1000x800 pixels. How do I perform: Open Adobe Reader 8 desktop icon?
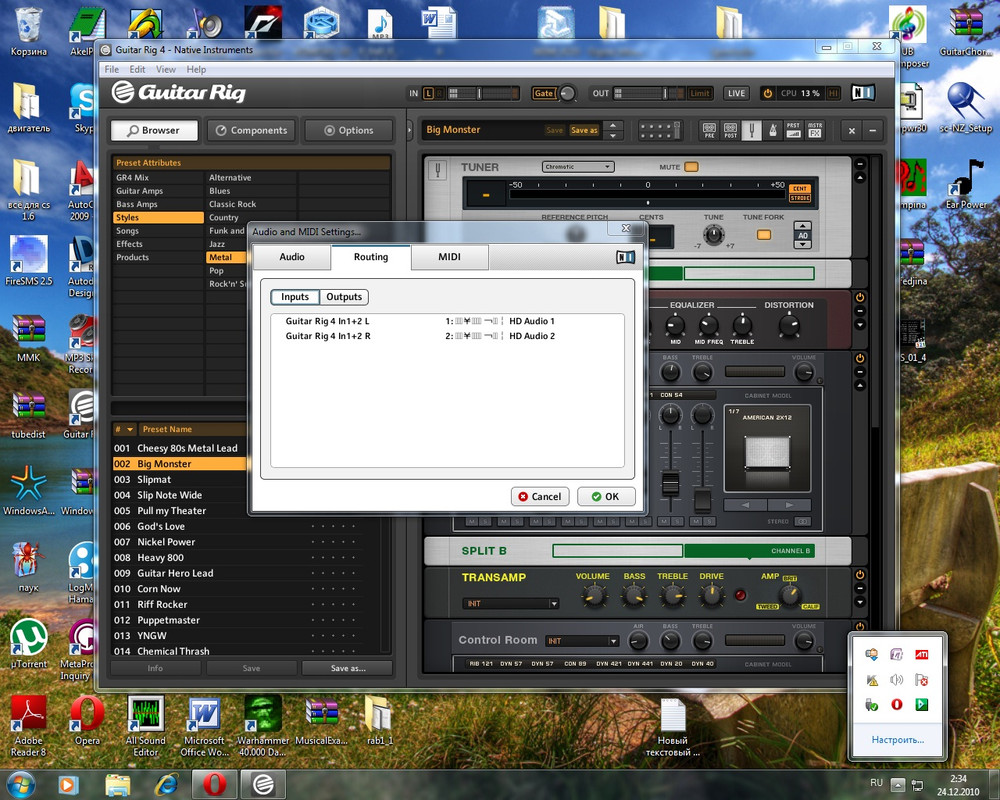[29, 726]
